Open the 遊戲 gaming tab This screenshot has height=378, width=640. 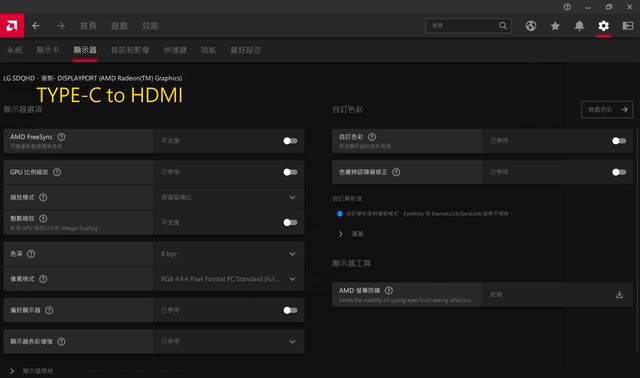119,26
